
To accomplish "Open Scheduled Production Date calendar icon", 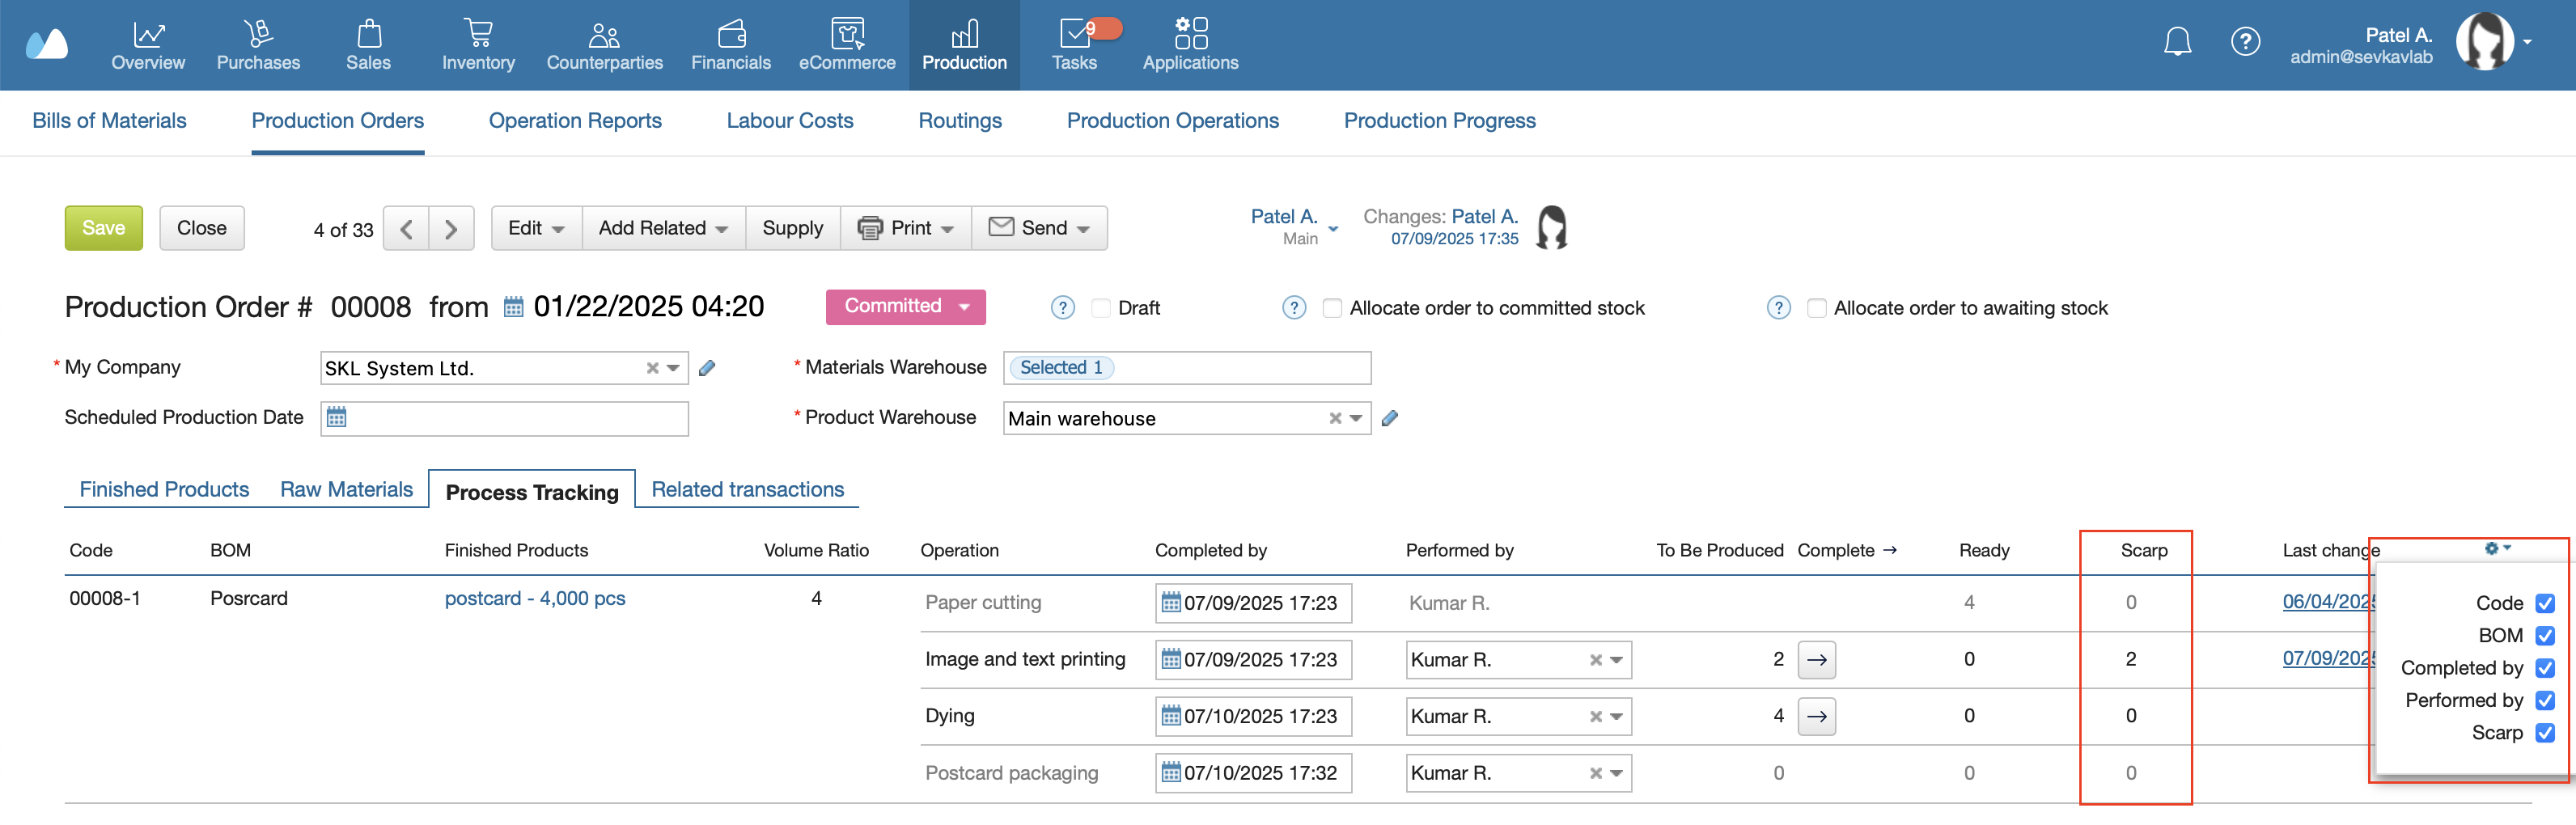I will pos(337,418).
